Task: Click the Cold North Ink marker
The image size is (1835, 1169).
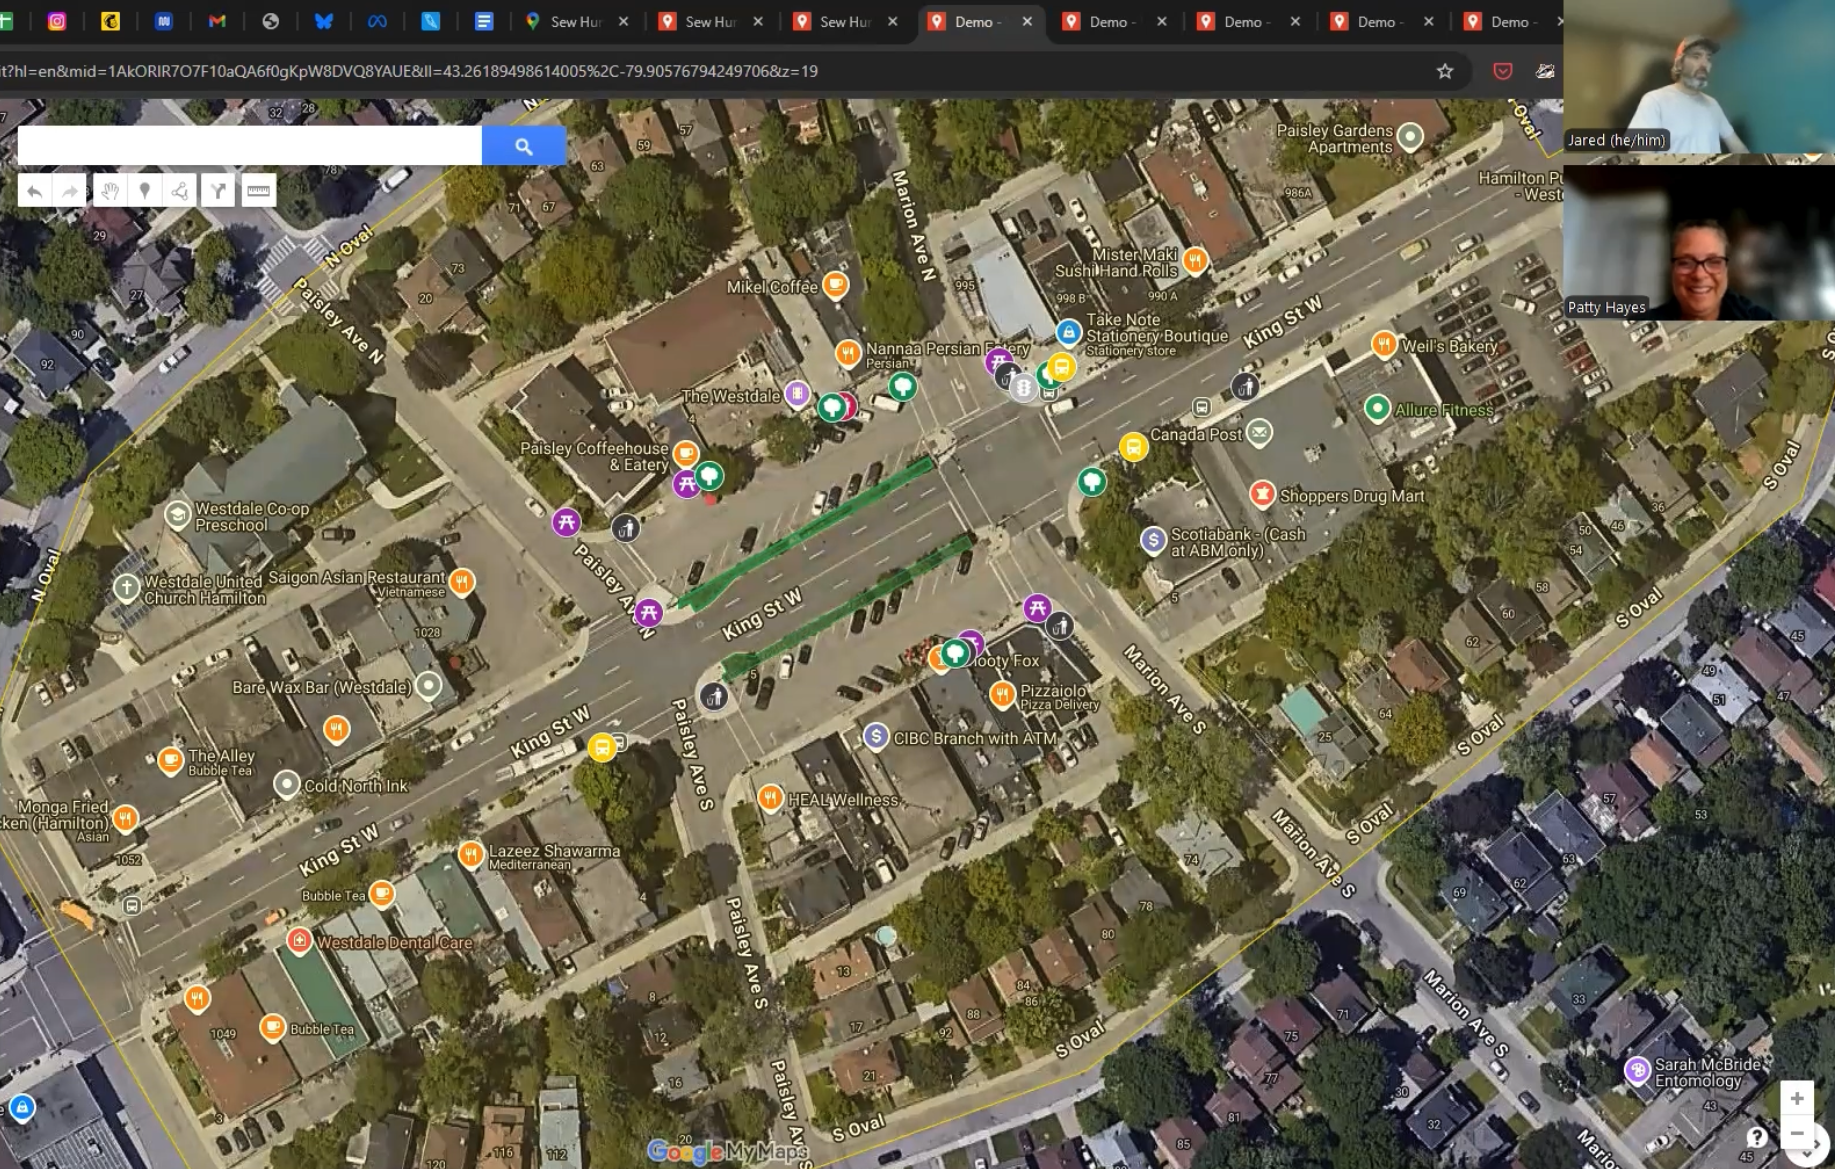Action: (287, 784)
